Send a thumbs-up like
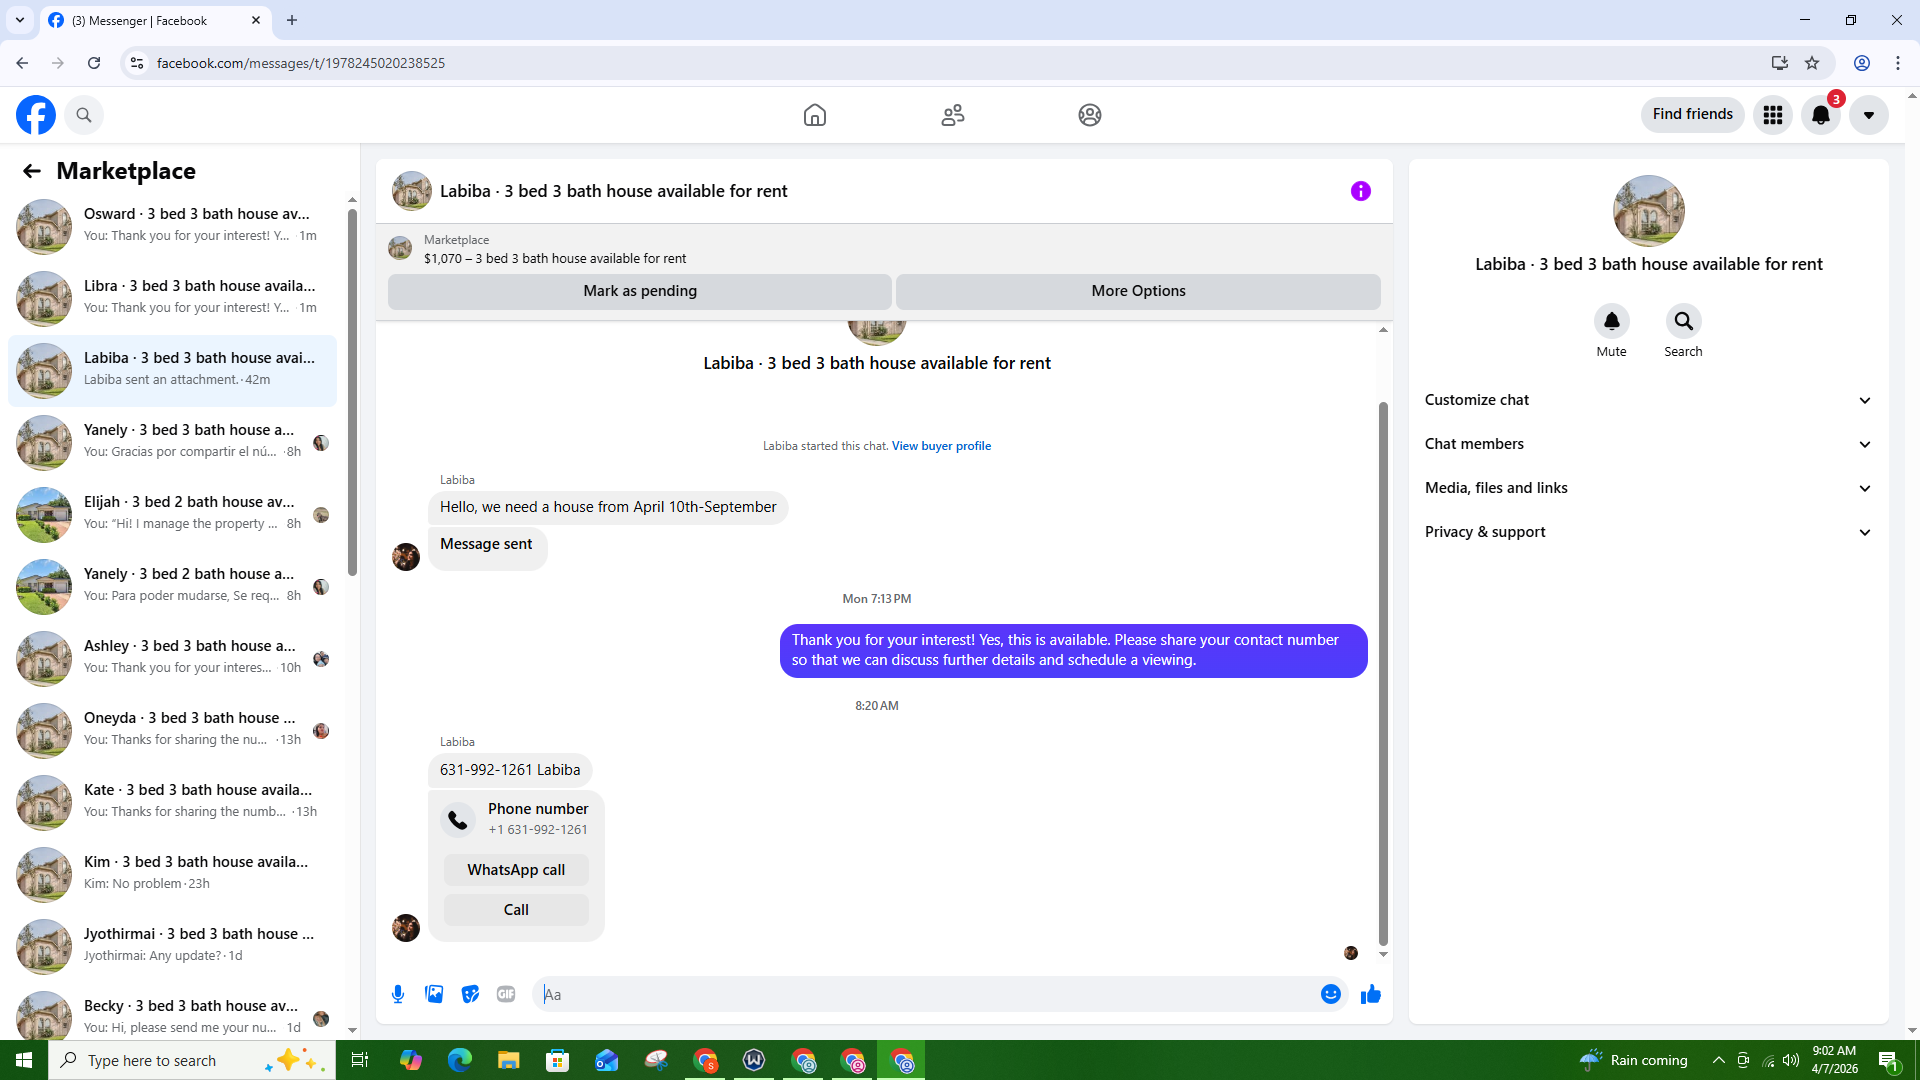This screenshot has height=1080, width=1920. click(1371, 994)
